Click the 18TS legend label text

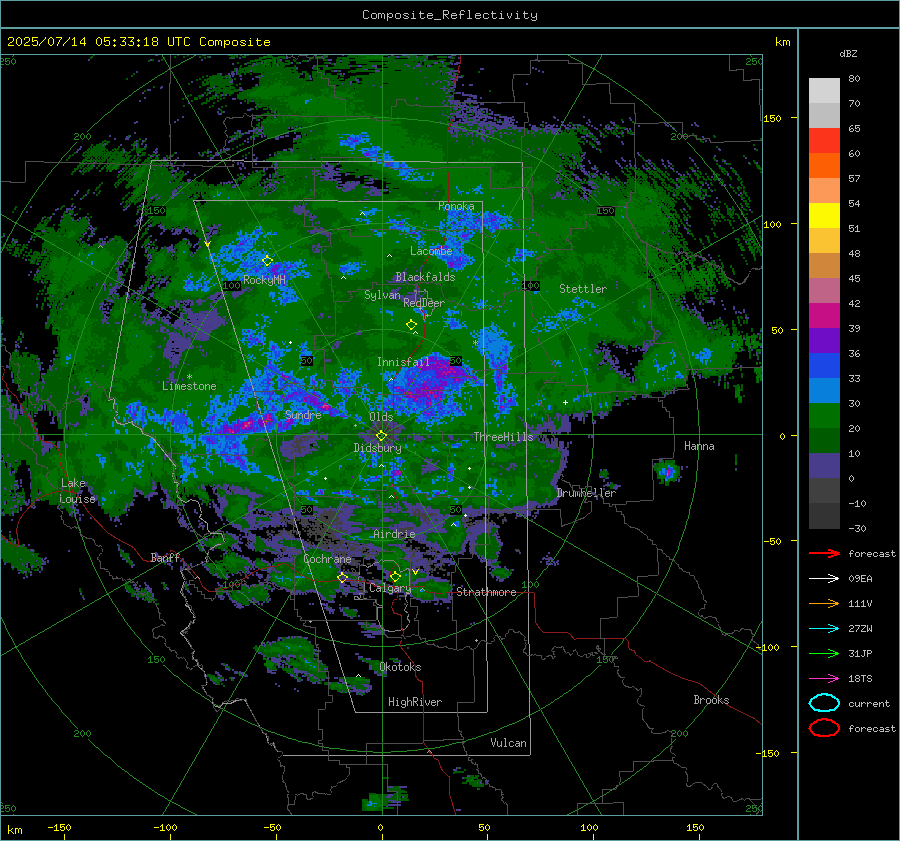860,679
